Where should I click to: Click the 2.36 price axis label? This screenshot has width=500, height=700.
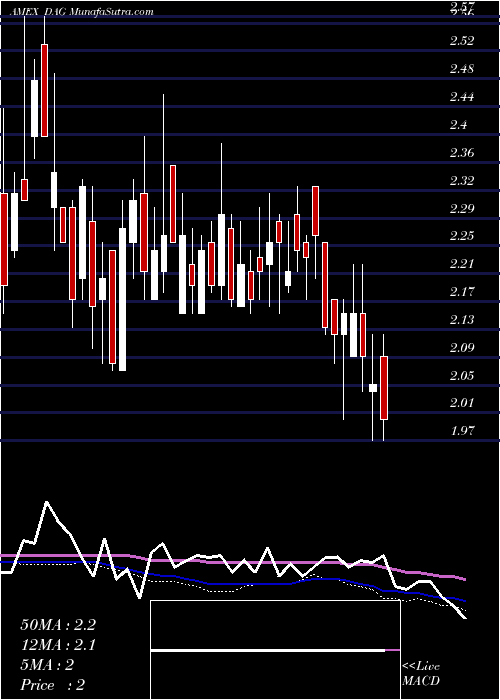[x=462, y=153]
